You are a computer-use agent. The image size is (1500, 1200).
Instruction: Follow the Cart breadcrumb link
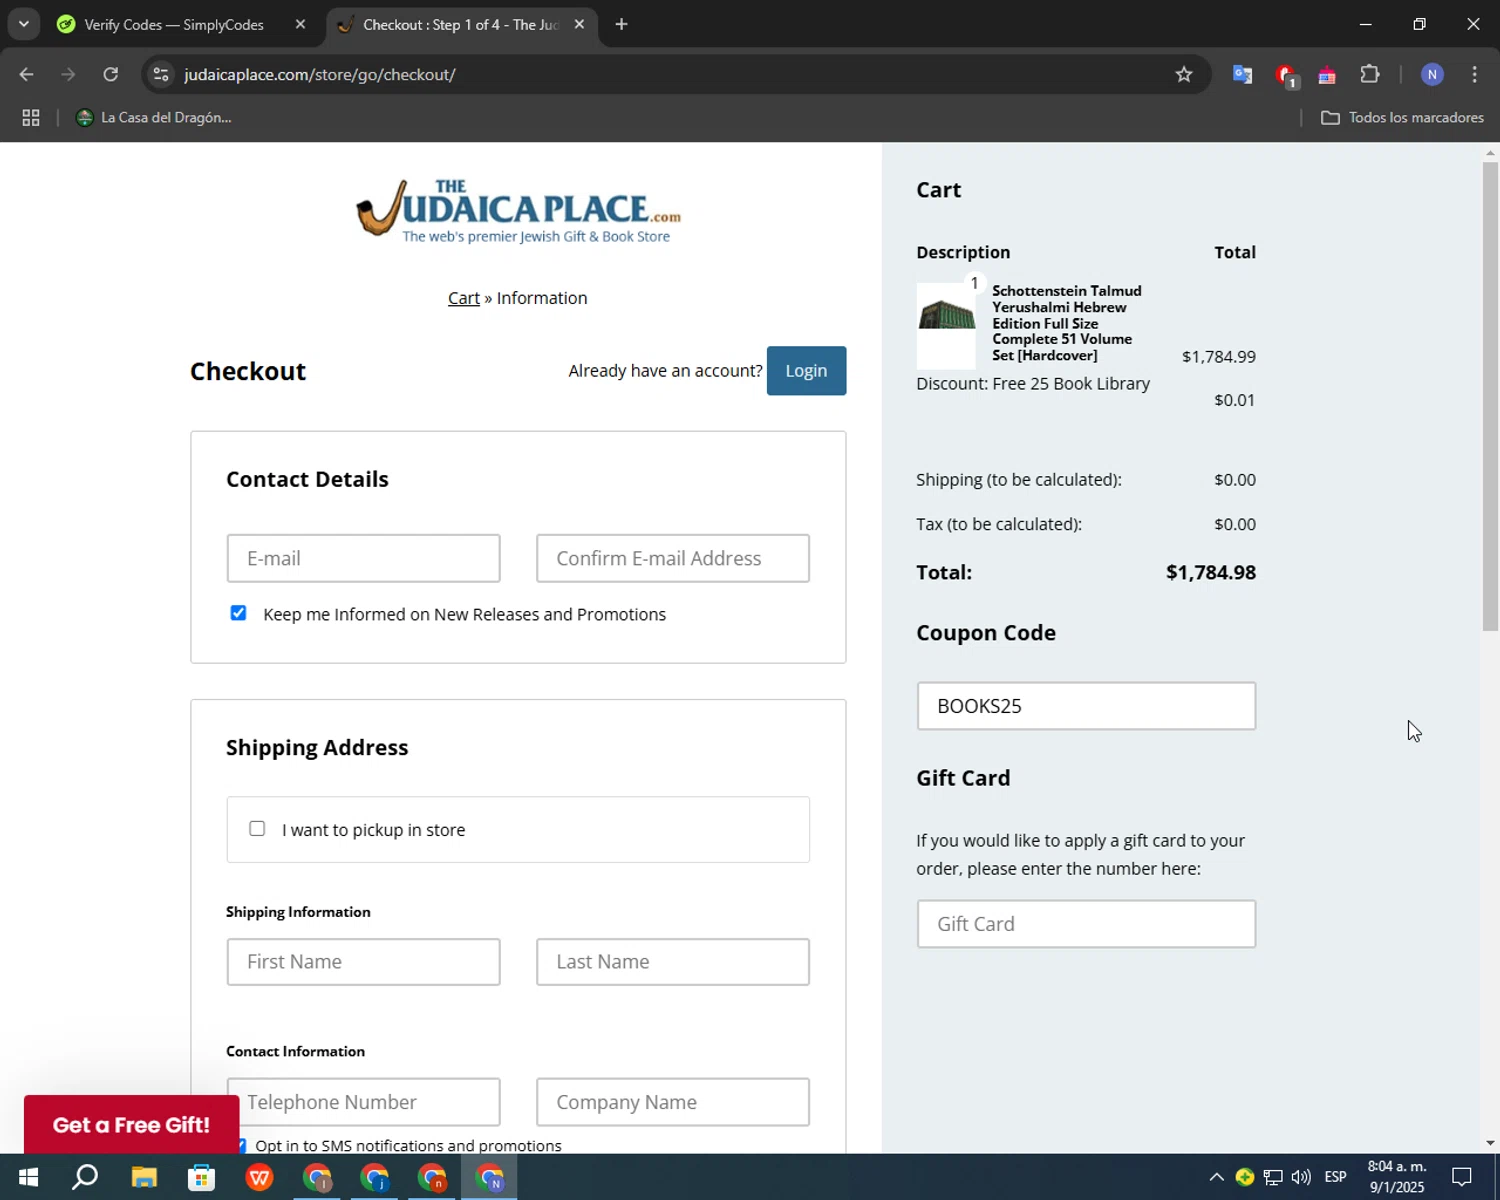[x=464, y=298]
